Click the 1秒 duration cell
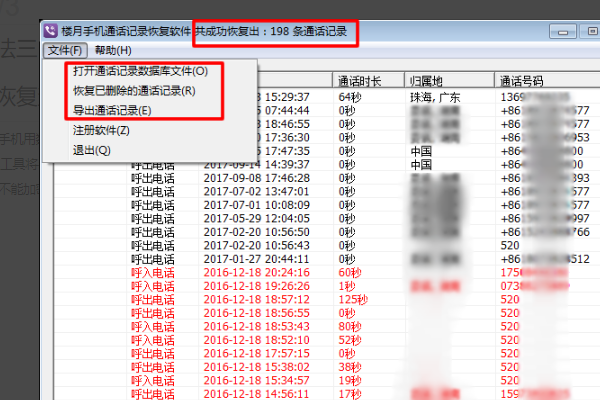Image resolution: width=600 pixels, height=400 pixels. [x=347, y=286]
